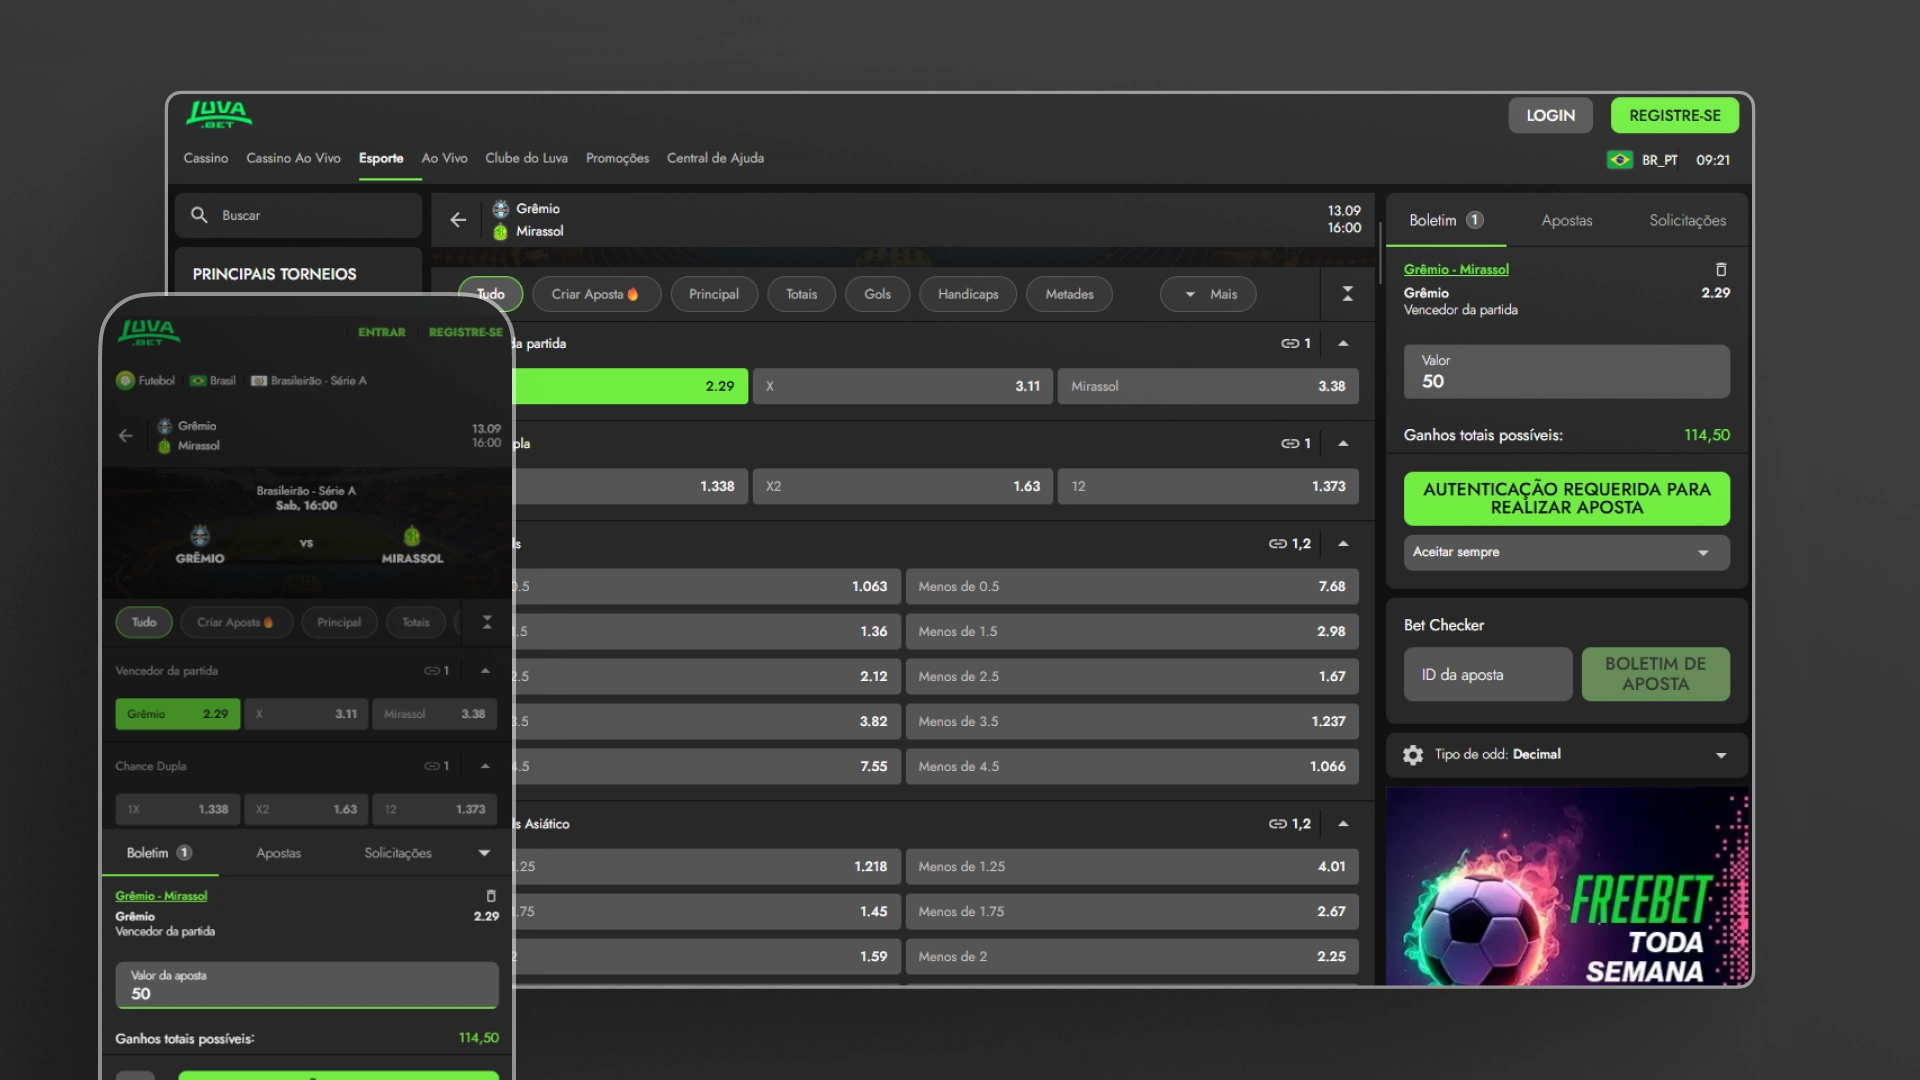Screen dimensions: 1920x1080
Task: Delete Grêmio bet with desktop boletim trash icon
Action: coord(1720,270)
